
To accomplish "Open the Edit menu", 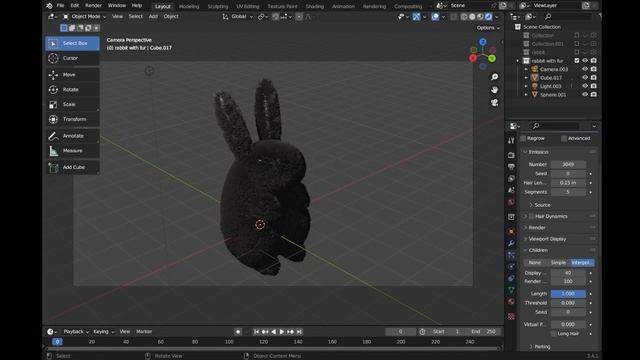I will coord(75,6).
